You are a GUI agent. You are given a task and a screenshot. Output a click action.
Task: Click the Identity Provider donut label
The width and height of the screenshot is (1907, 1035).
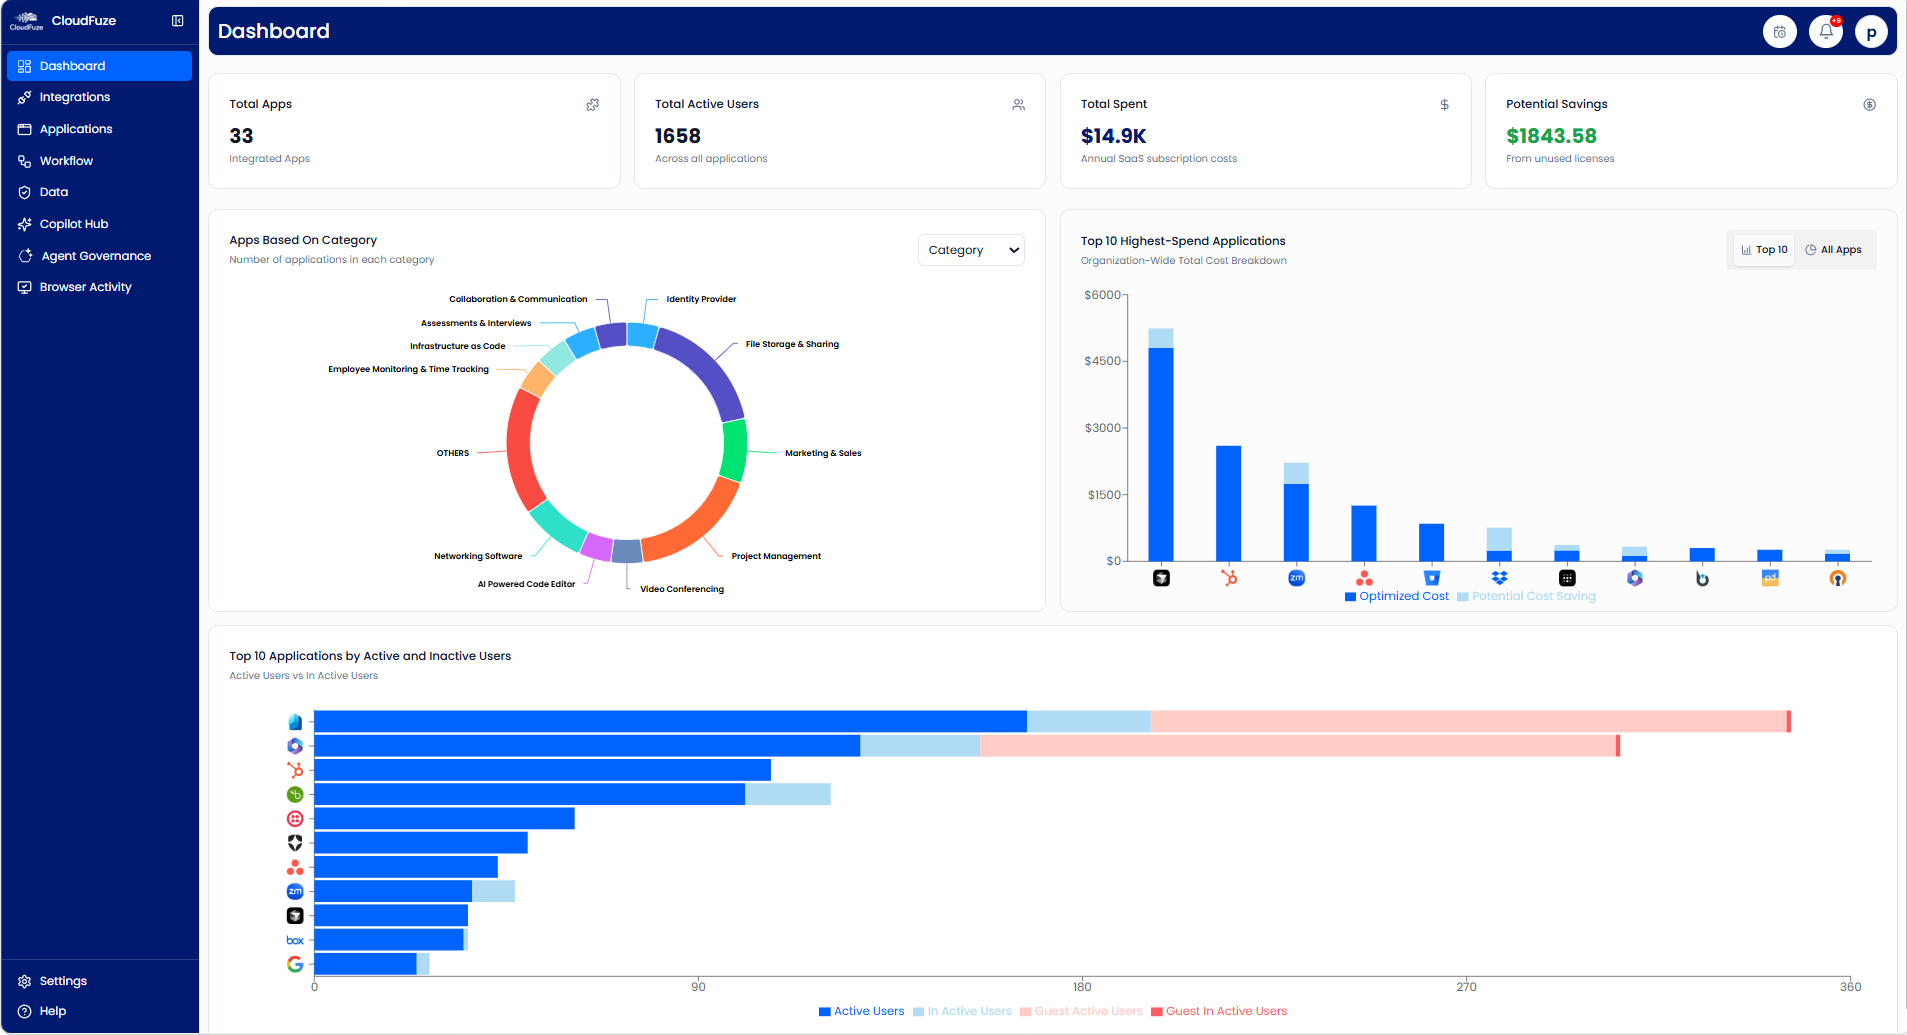click(701, 299)
